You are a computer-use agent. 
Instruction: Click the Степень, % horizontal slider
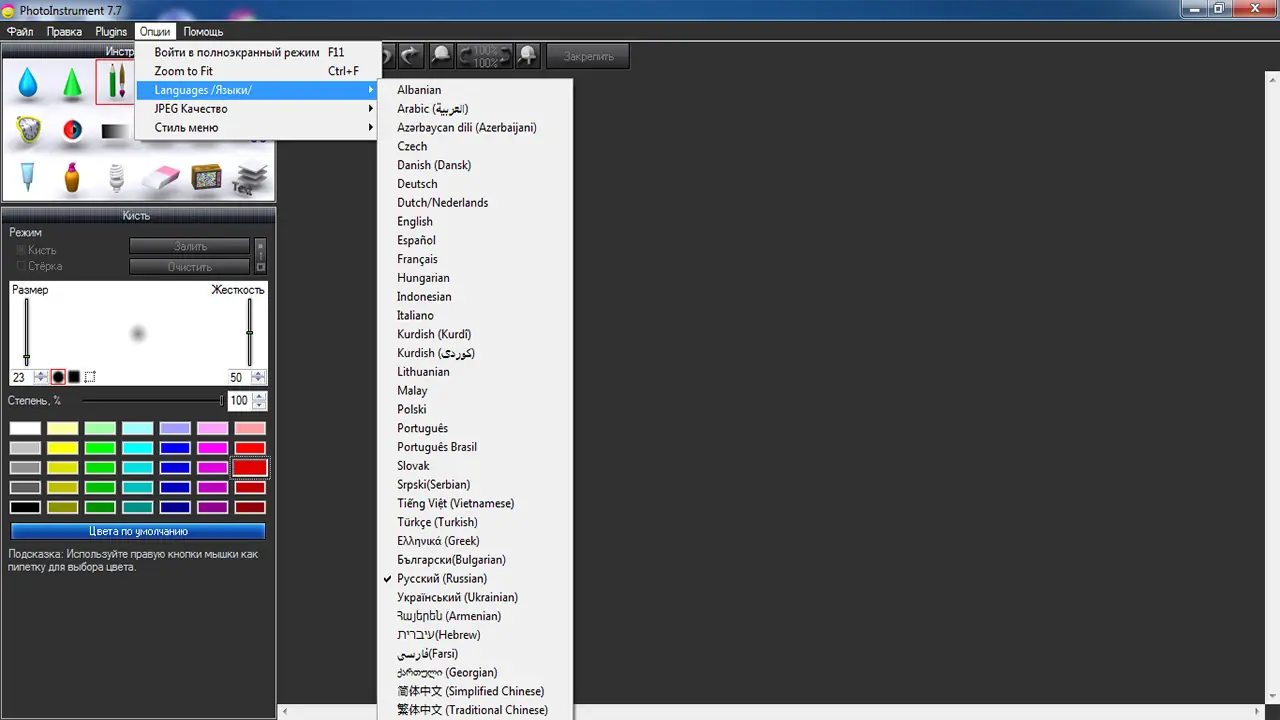(153, 400)
